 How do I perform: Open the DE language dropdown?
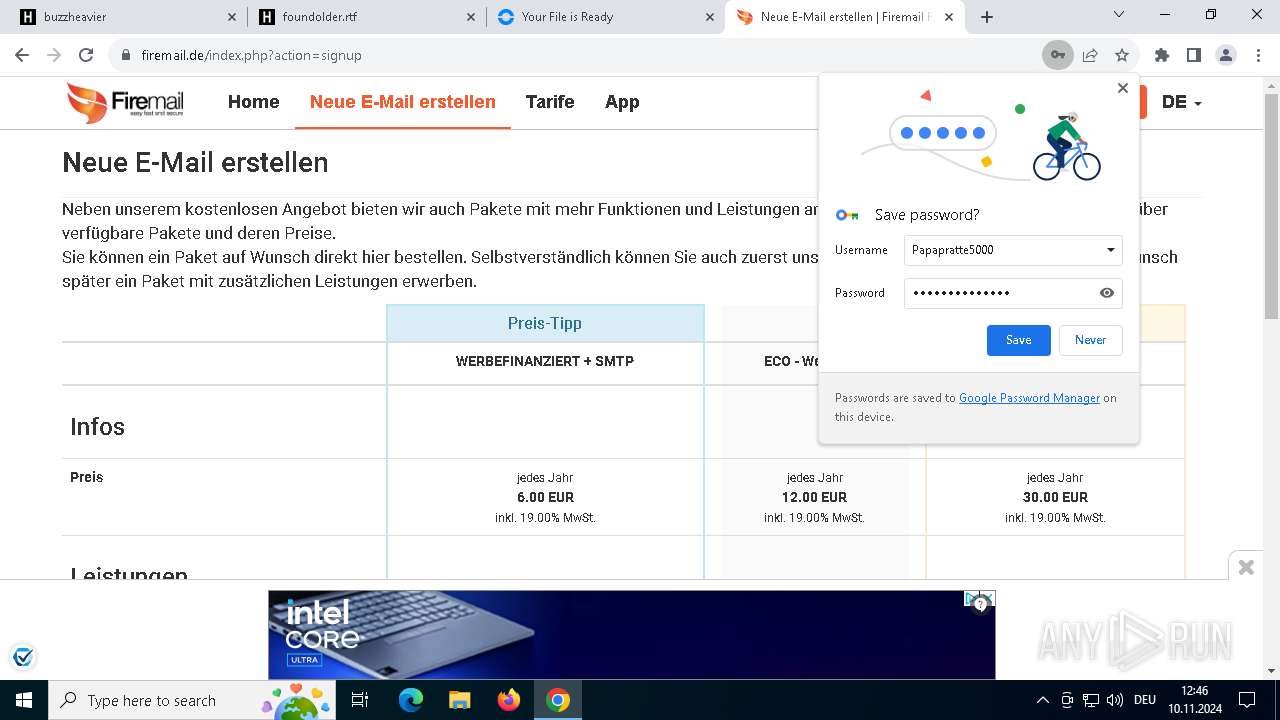pyautogui.click(x=1181, y=102)
